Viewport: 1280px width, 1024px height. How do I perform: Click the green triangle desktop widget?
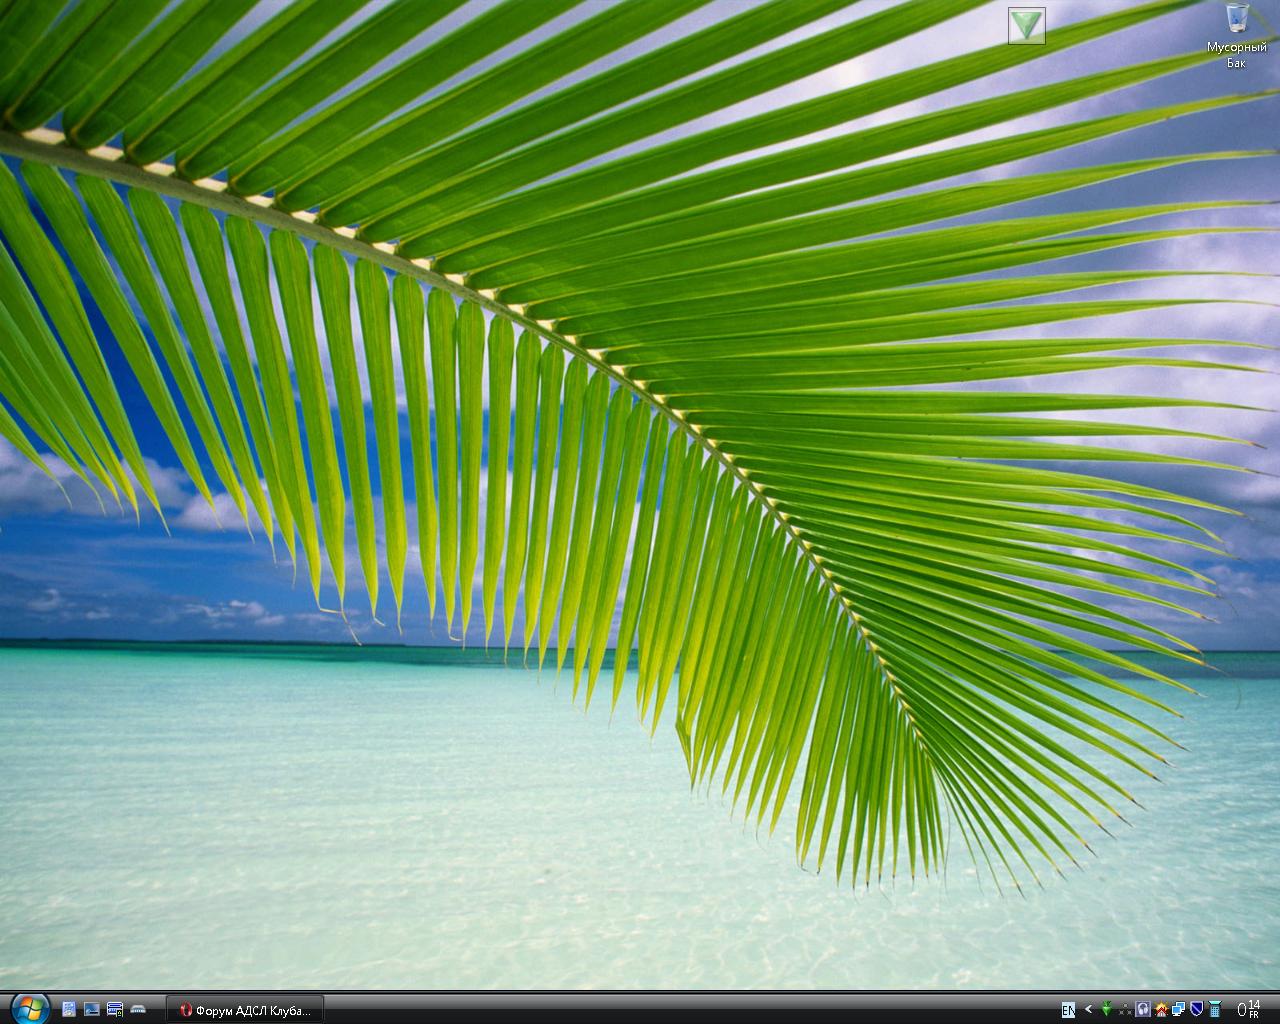(1027, 25)
